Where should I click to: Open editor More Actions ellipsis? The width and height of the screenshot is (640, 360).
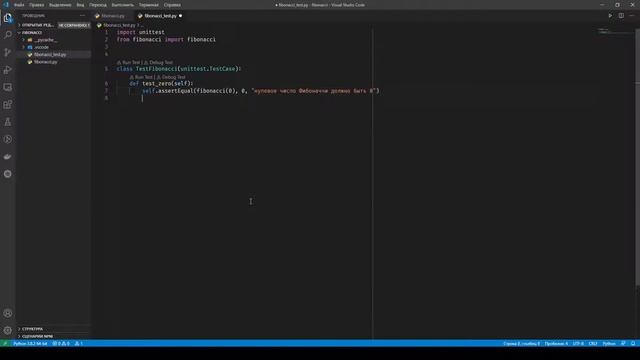pyautogui.click(x=632, y=16)
